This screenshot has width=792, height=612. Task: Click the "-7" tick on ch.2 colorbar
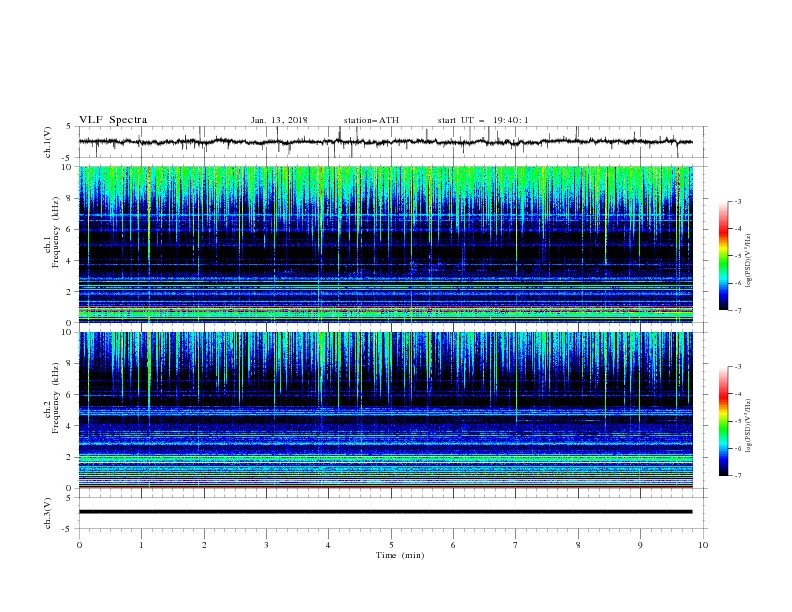pyautogui.click(x=737, y=476)
